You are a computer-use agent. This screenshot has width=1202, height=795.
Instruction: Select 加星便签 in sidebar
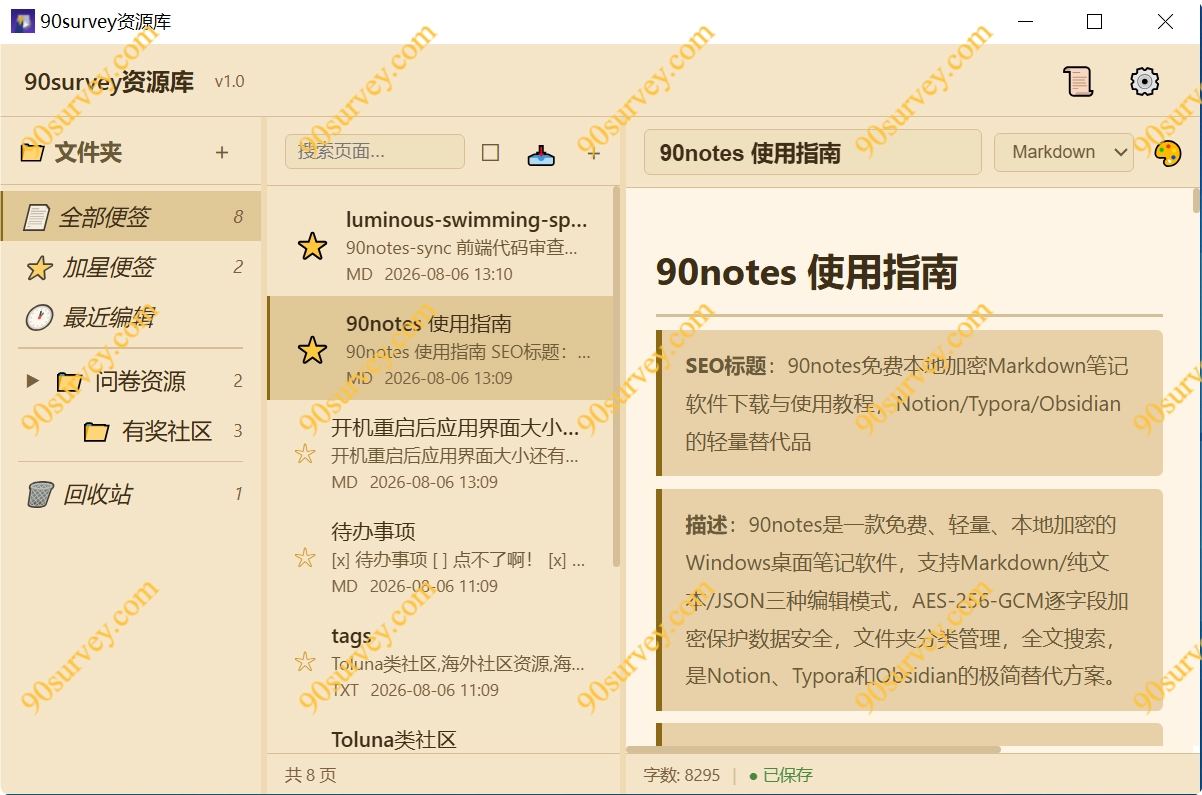point(131,267)
